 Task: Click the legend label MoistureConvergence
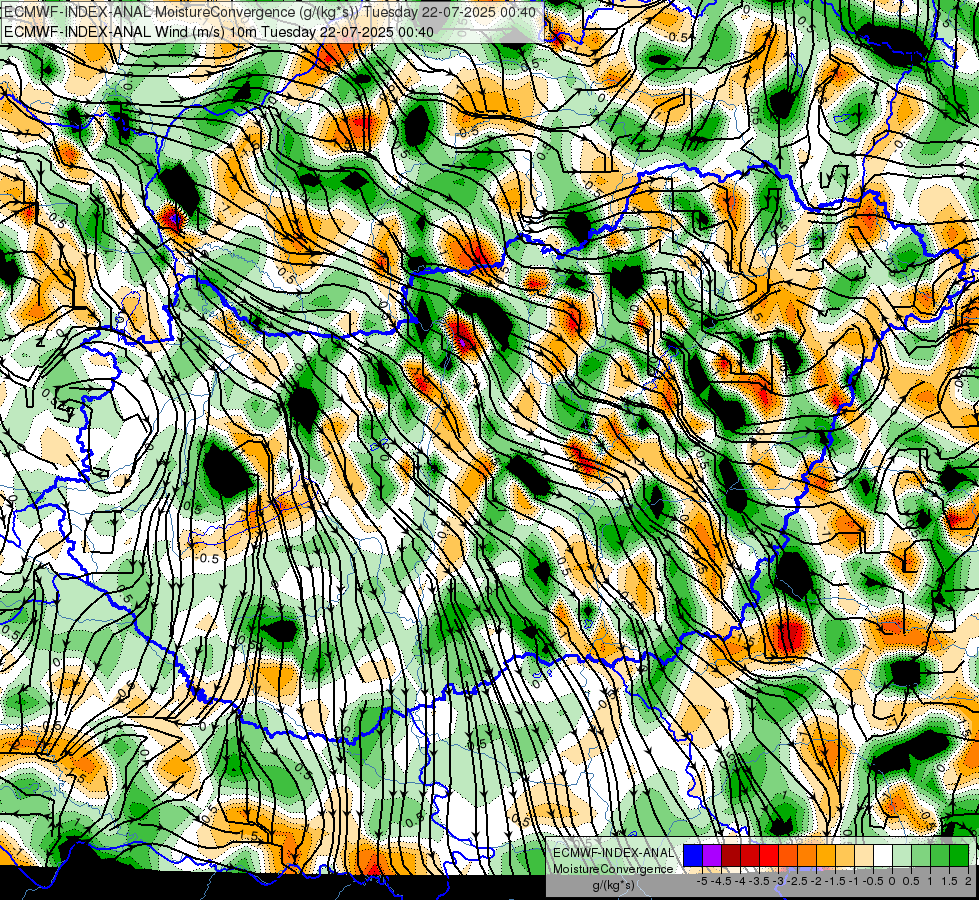pos(613,869)
